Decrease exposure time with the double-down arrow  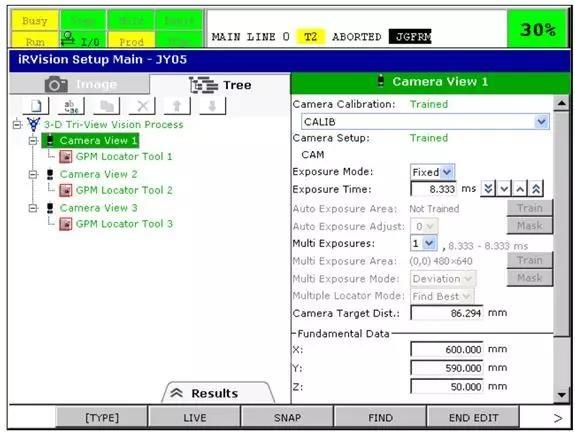[488, 189]
